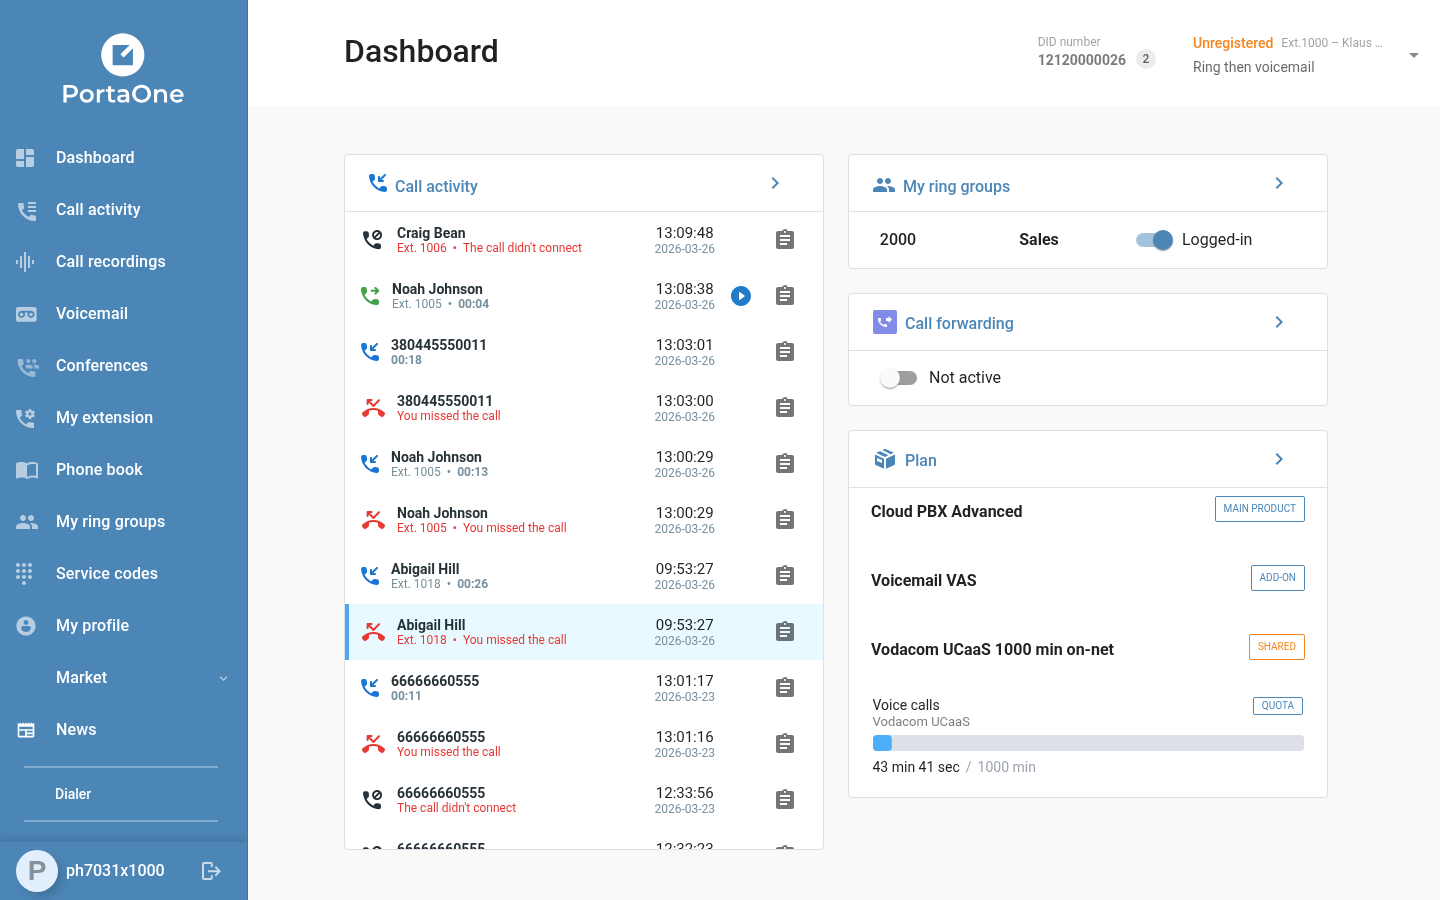Play the Noah Johnson 13:08:38 call recording
Viewport: 1440px width, 900px height.
(x=741, y=296)
